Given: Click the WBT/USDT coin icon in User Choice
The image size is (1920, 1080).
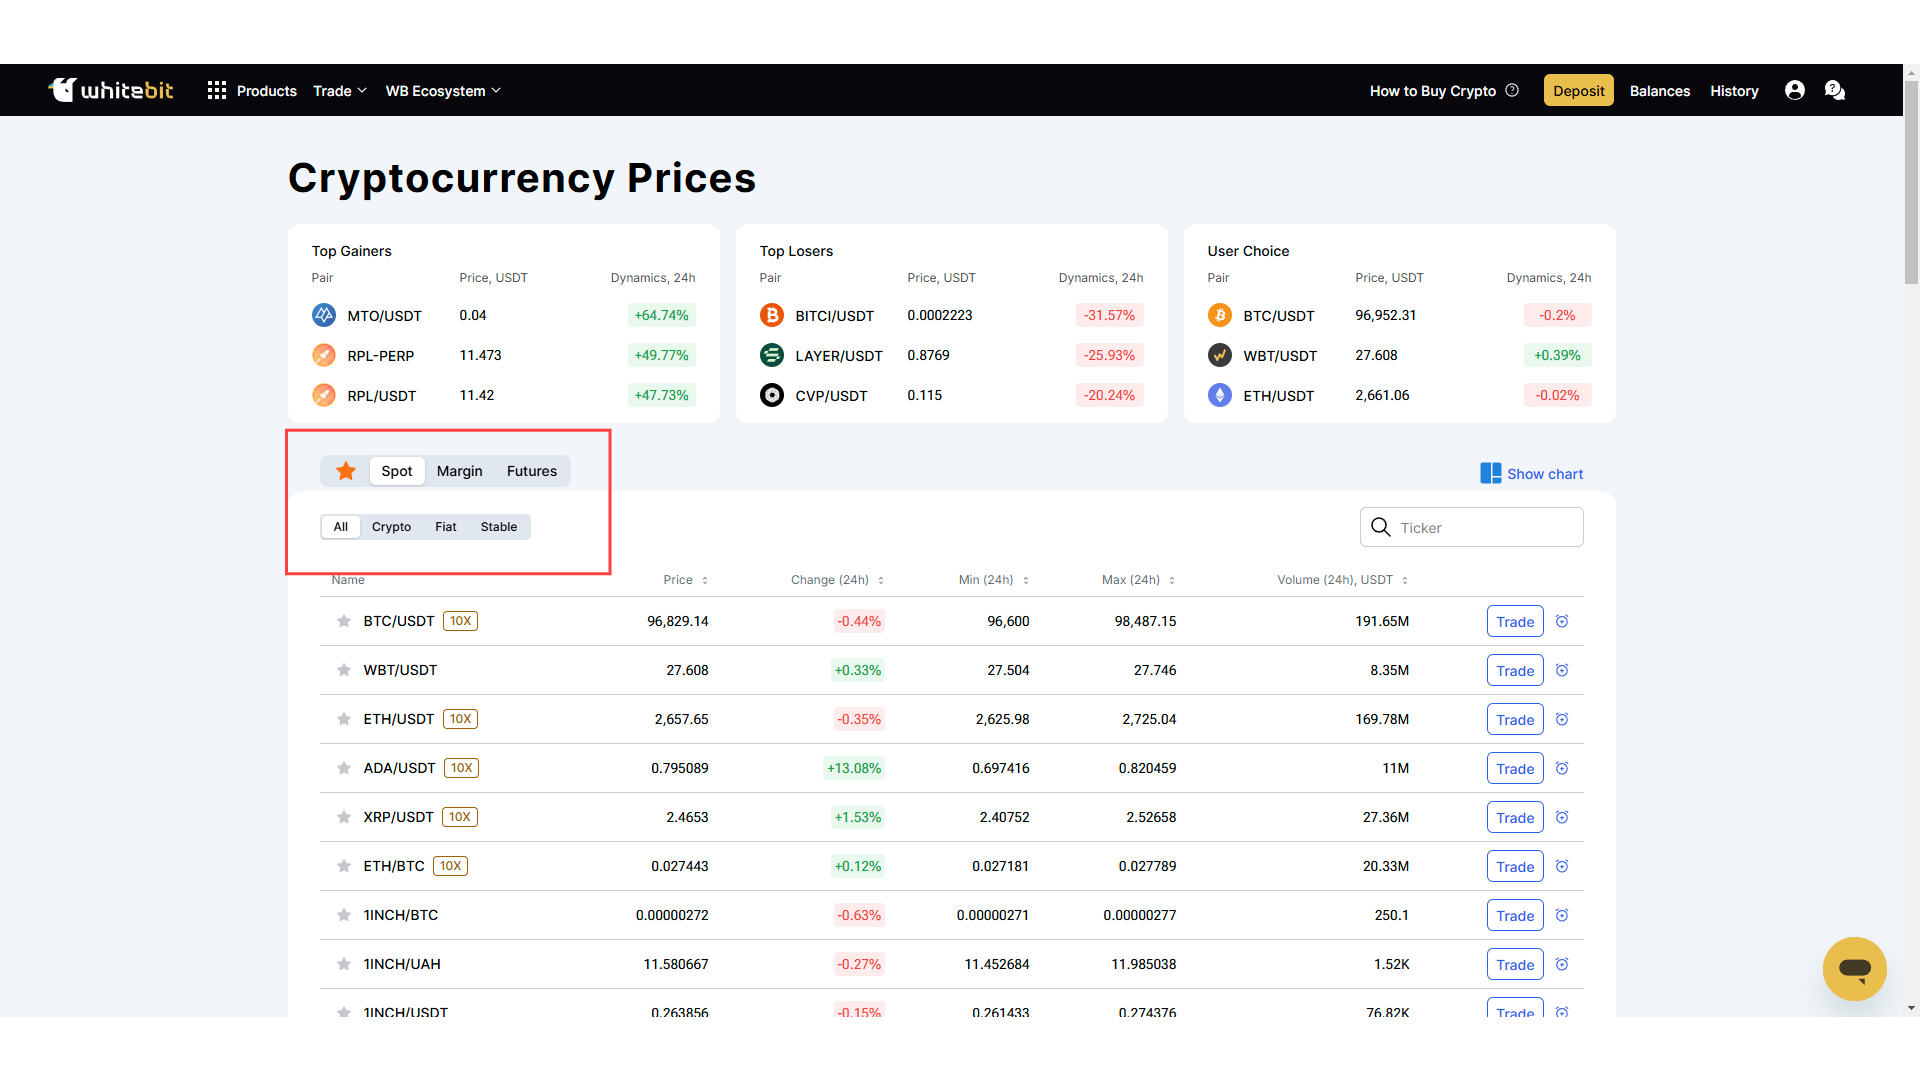Looking at the screenshot, I should [x=1220, y=355].
